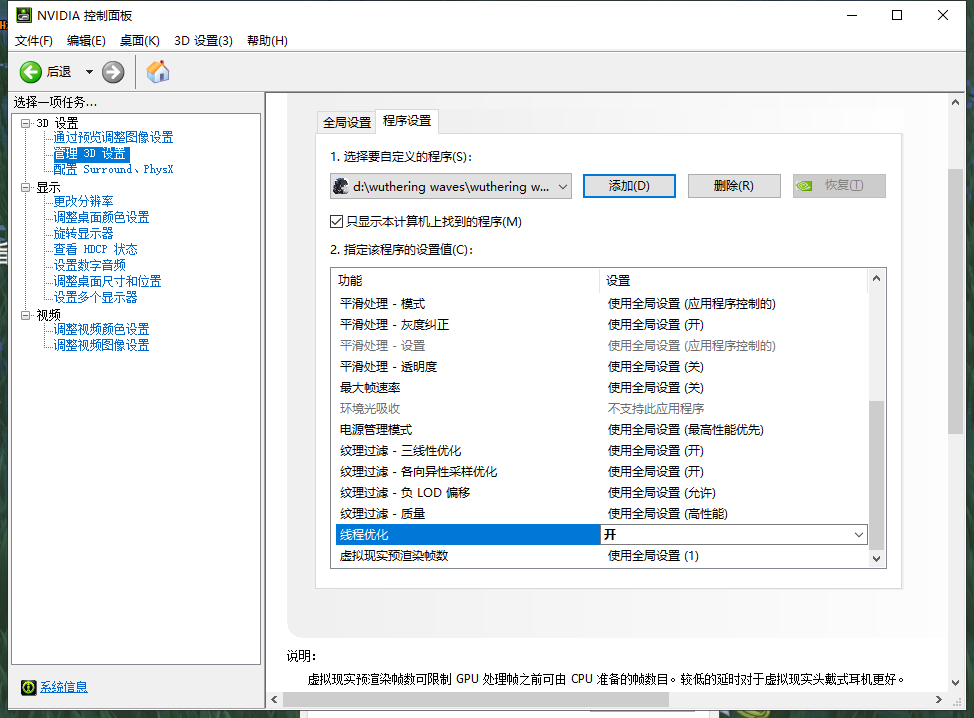This screenshot has height=718, width=974.
Task: Click the main panel vertical scrollbar thumb
Action: 955,301
